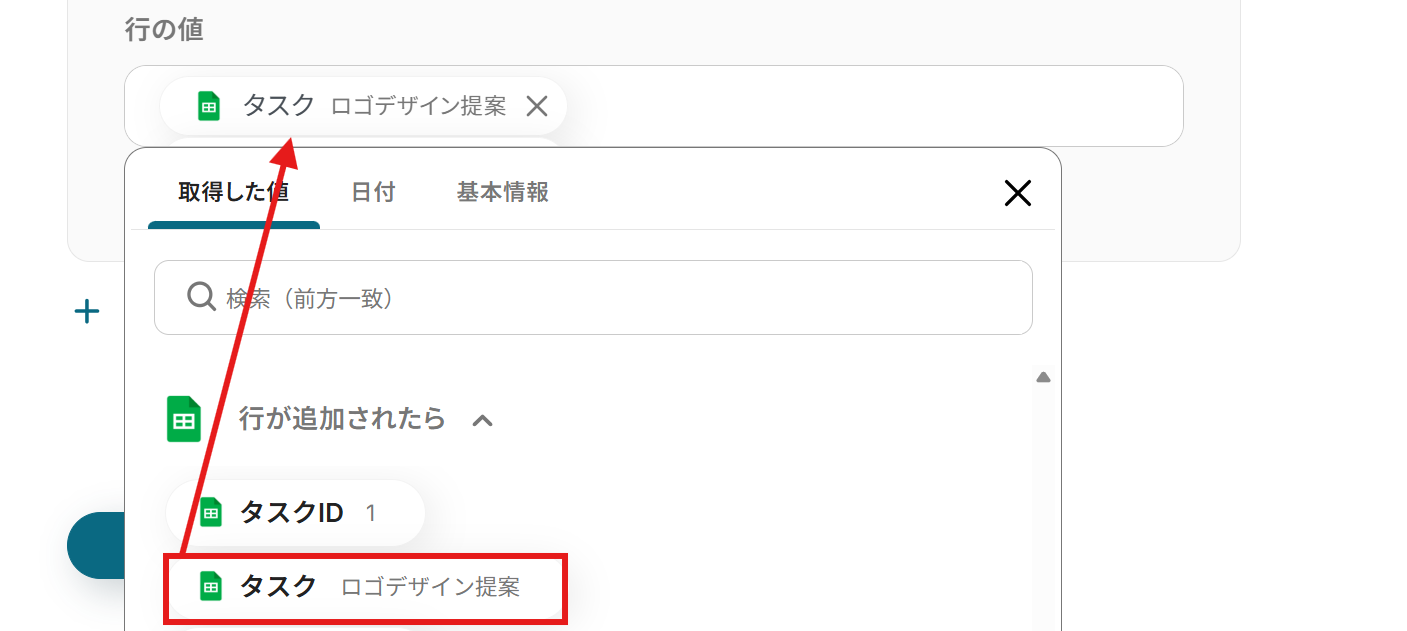Click the plus icon on the left
Image resolution: width=1407 pixels, height=631 pixels.
(x=88, y=312)
